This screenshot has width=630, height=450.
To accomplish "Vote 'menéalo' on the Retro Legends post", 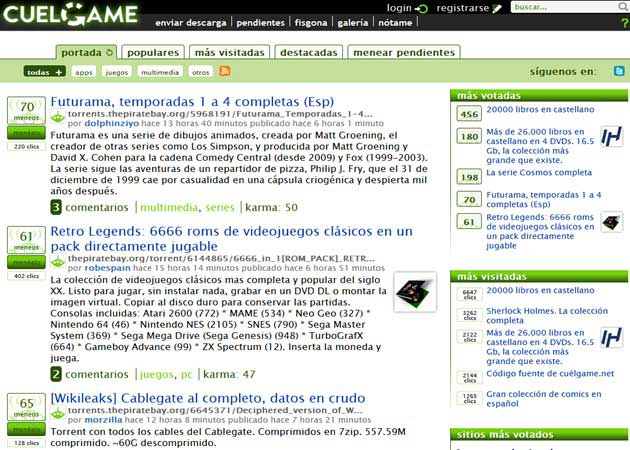I will (x=27, y=260).
